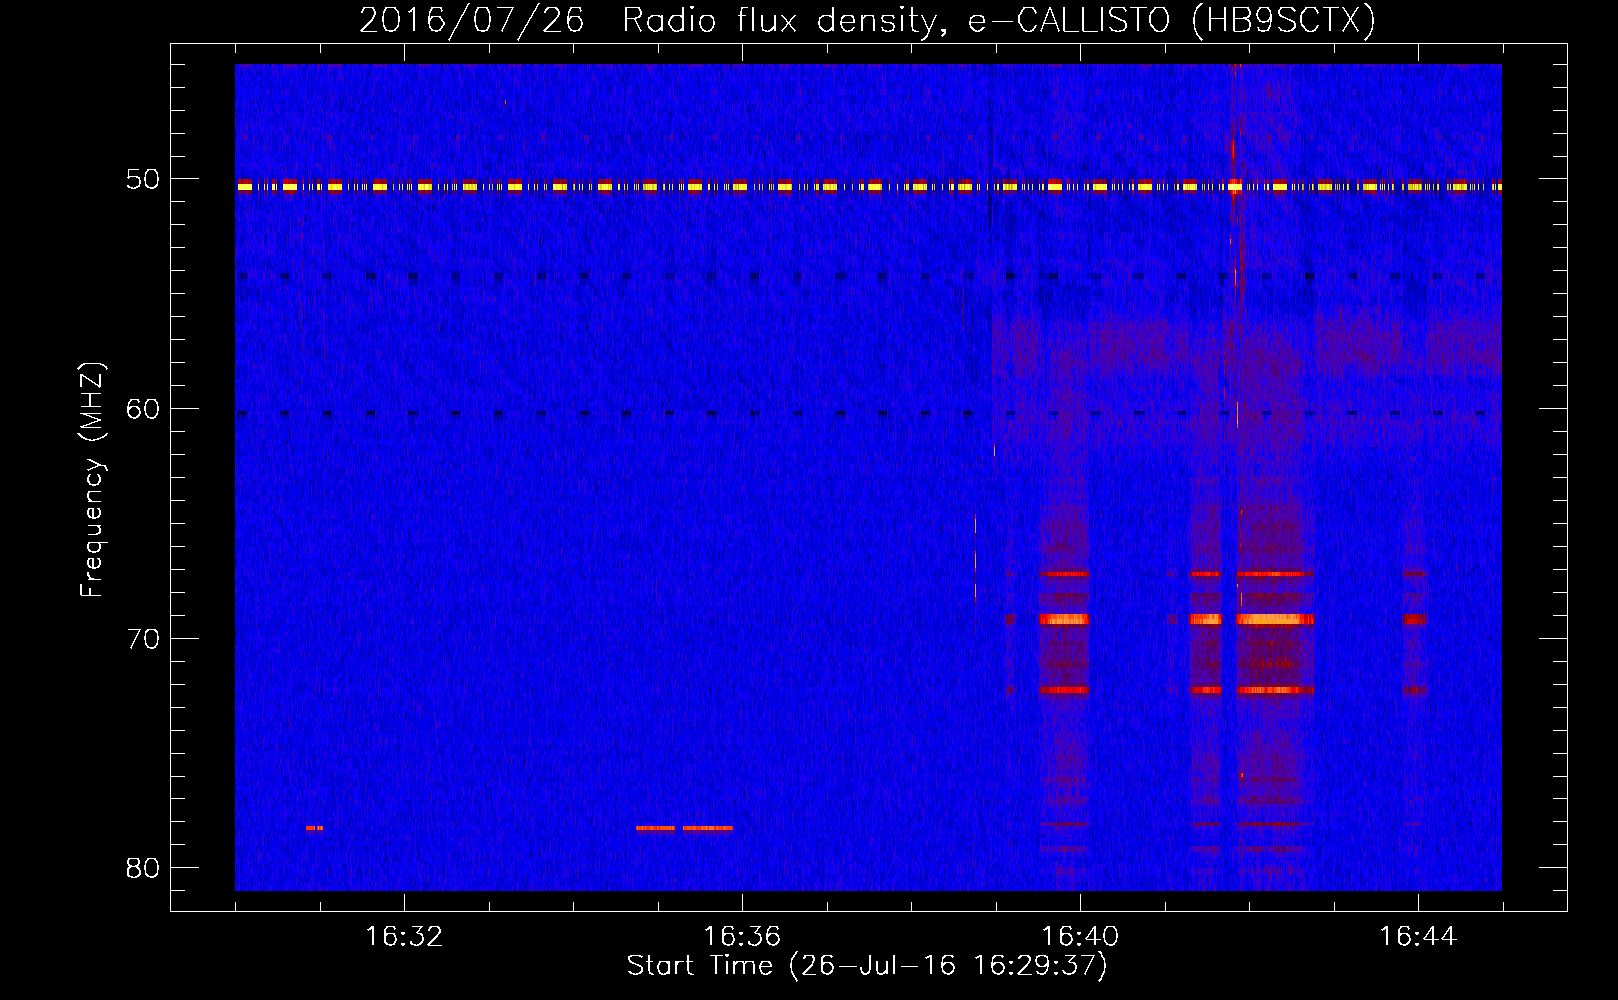1618x1000 pixels.
Task: Click the 80 frequency tick label
Action: 143,868
